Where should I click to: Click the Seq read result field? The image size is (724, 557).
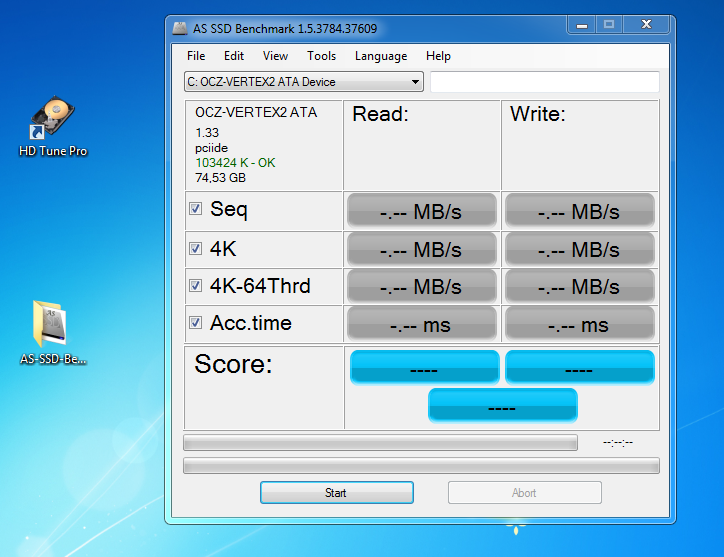coord(422,211)
